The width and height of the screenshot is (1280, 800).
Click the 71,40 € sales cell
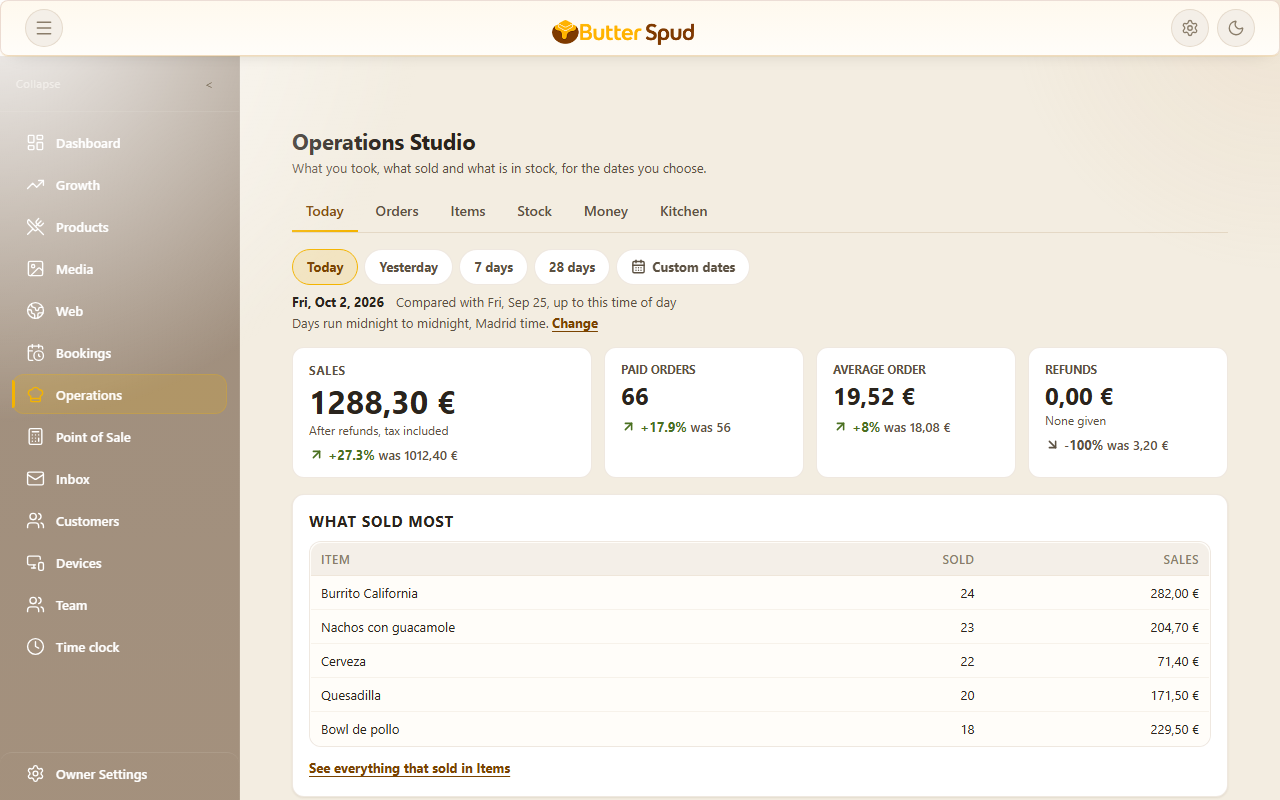point(1178,661)
